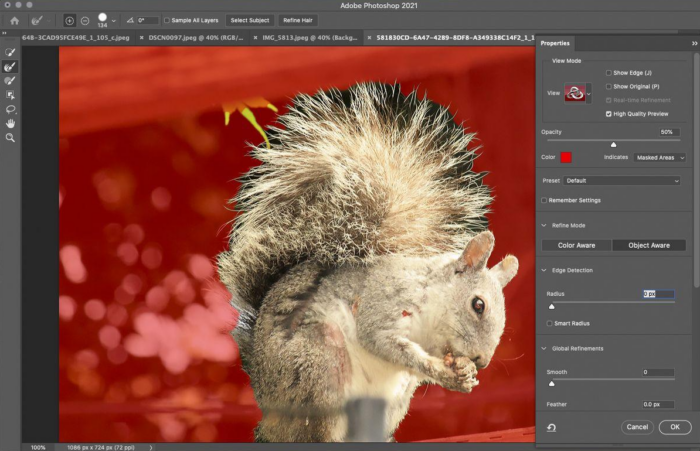700x451 pixels.
Task: Close the 581830CD-6A47 document tab
Action: [x=369, y=38]
